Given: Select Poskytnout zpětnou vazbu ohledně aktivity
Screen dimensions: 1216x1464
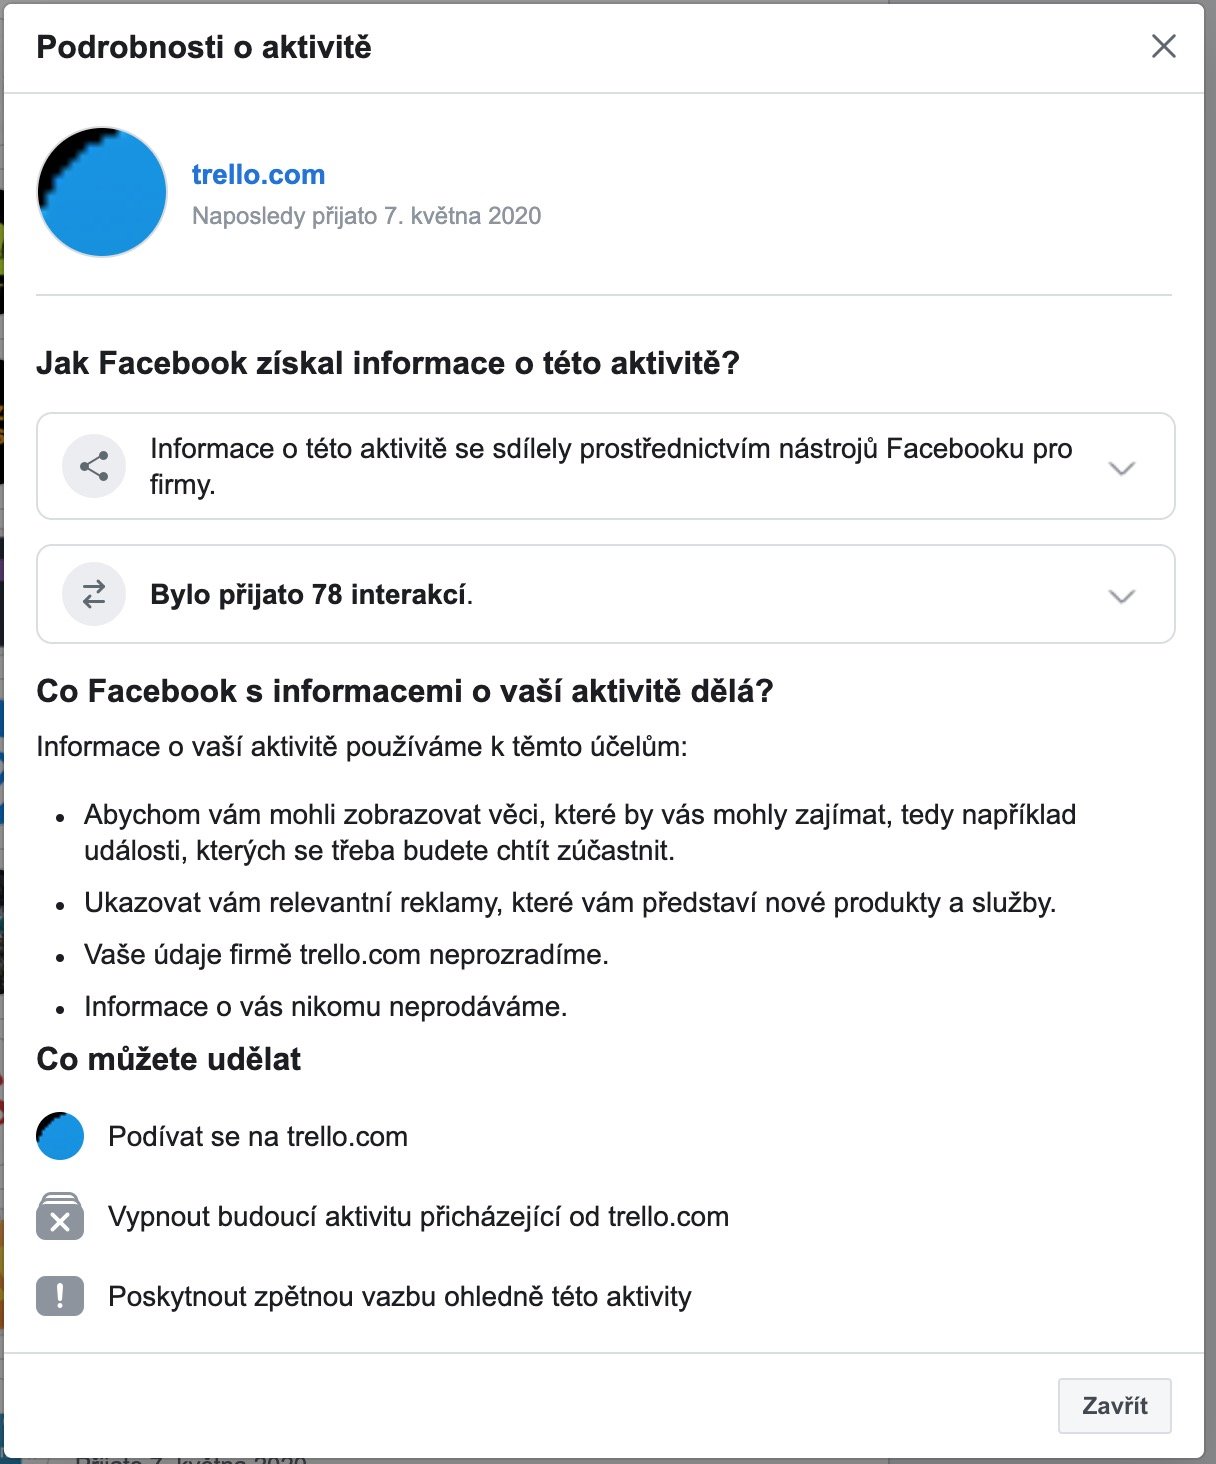Looking at the screenshot, I should 400,1297.
